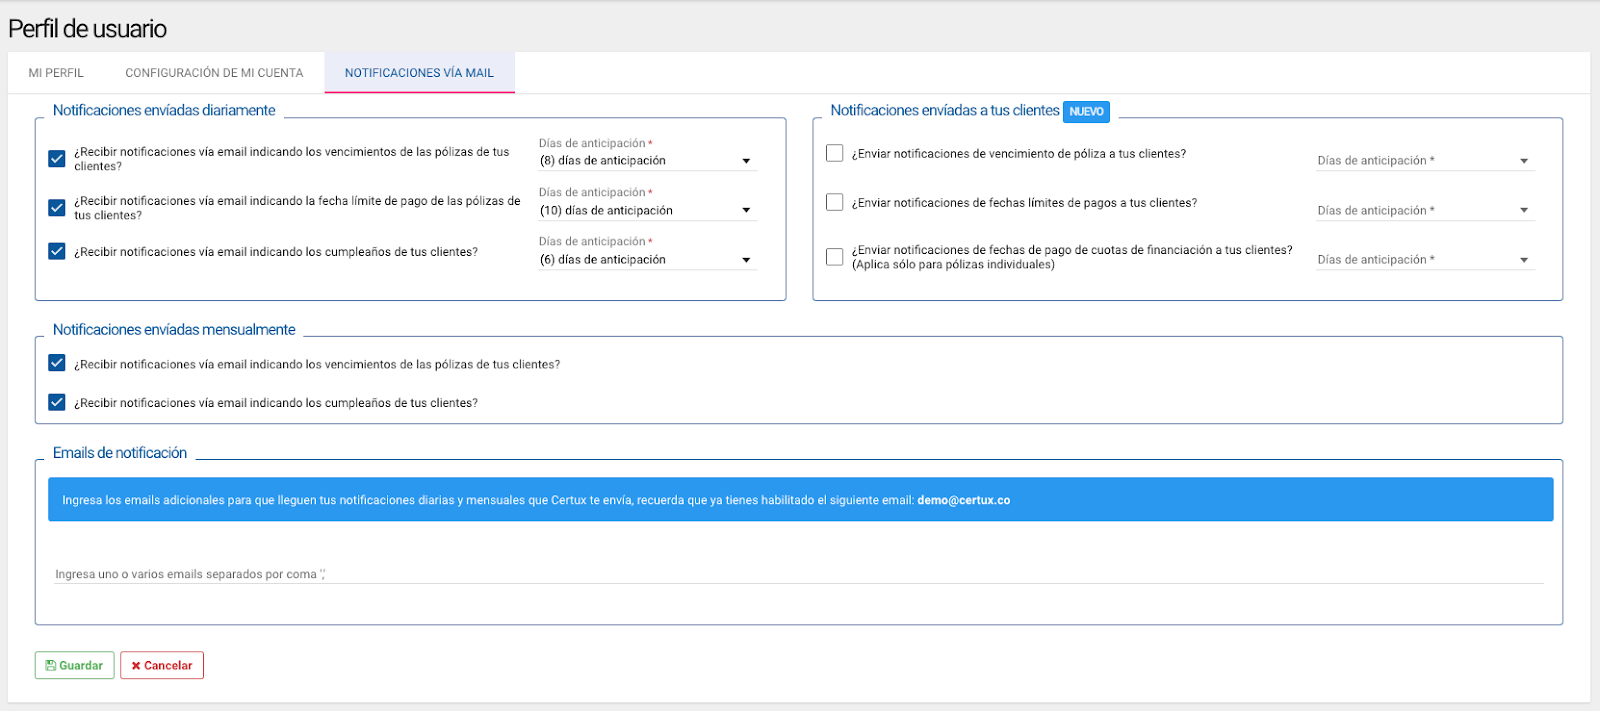The height and width of the screenshot is (711, 1600).
Task: Open días de anticipación dropdown for client payment deadlines
Action: click(x=1425, y=211)
